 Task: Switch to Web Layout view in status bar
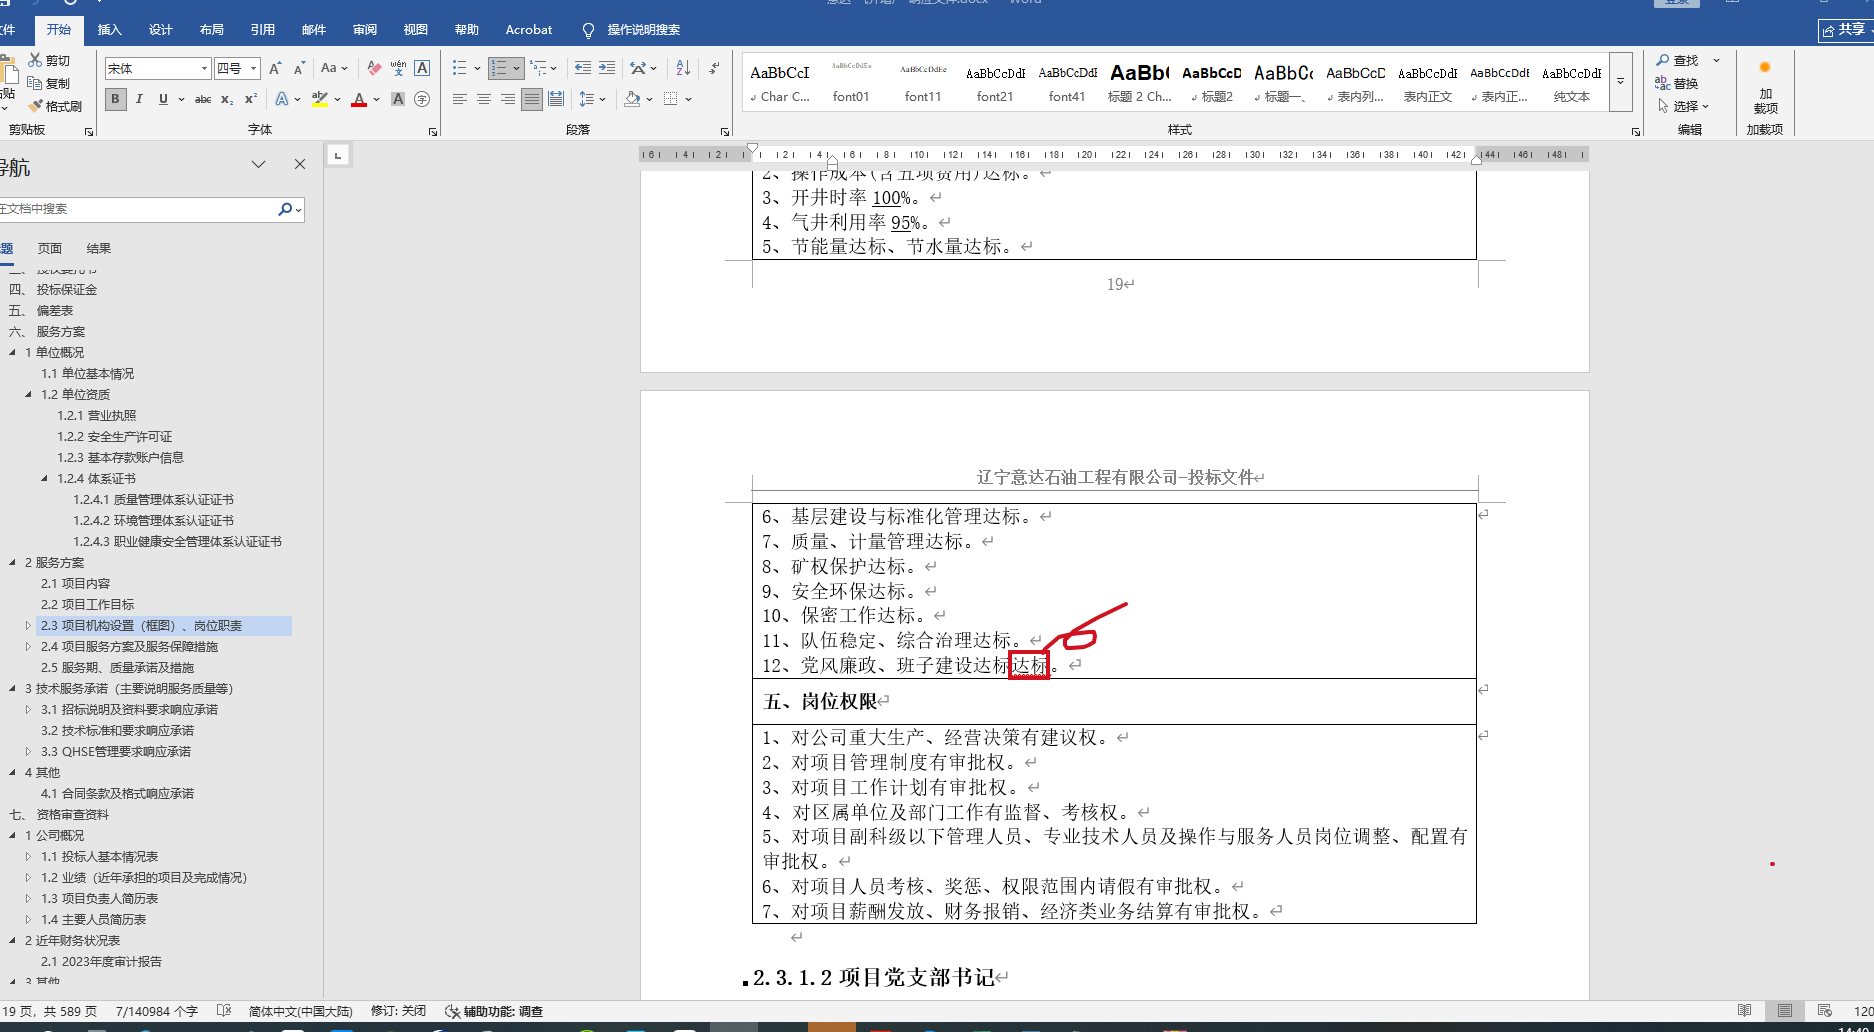pyautogui.click(x=1825, y=1011)
